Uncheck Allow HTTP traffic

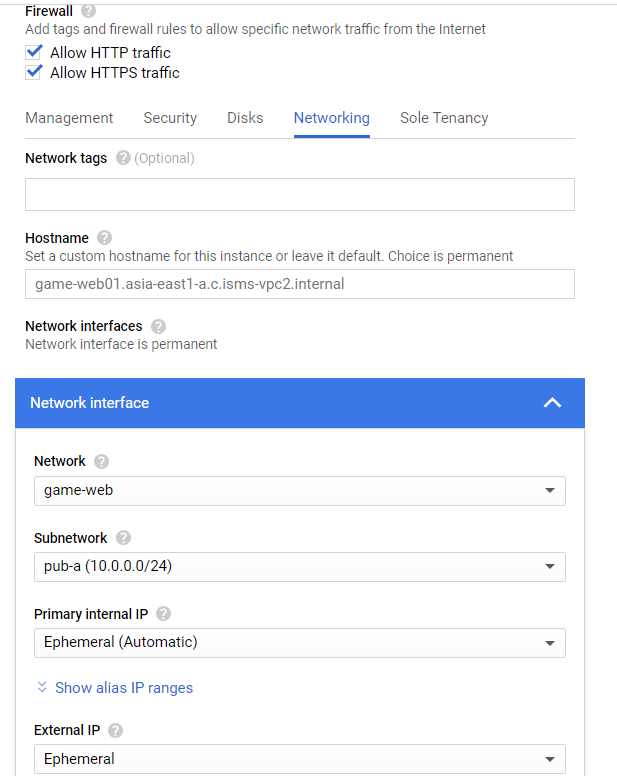pos(35,52)
